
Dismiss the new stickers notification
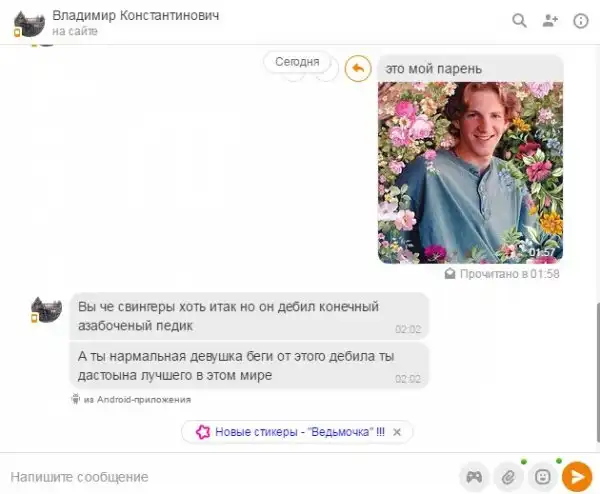397,432
